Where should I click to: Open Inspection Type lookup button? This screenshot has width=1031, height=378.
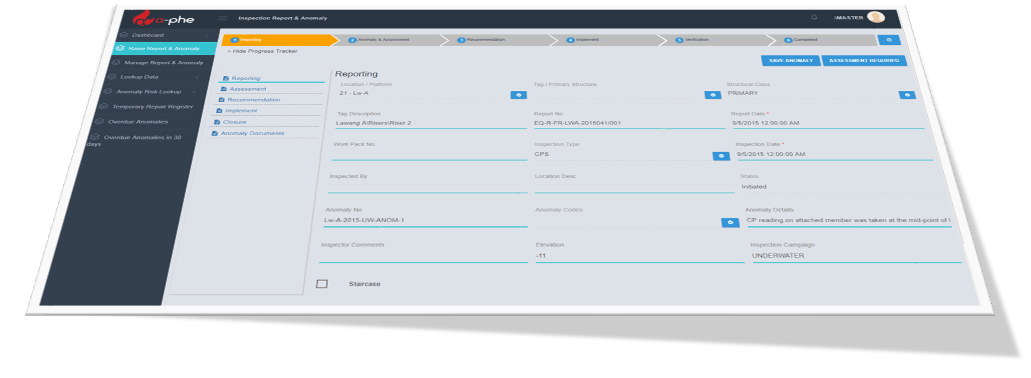(721, 156)
